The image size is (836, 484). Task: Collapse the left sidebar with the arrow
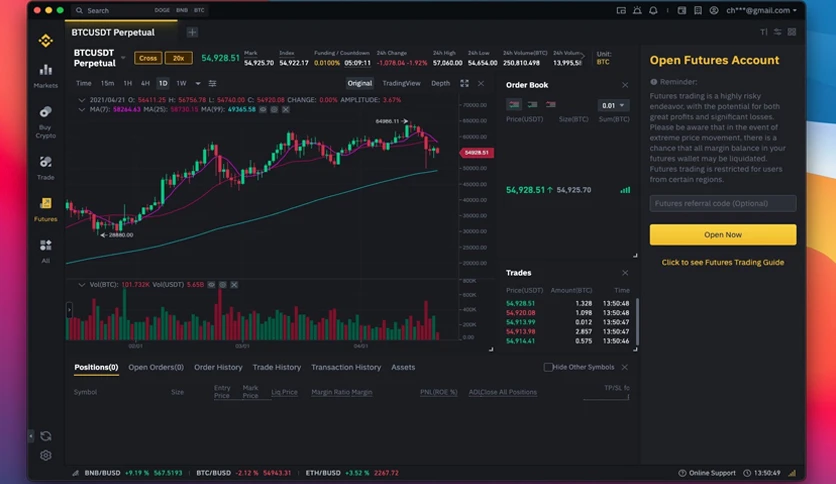(x=31, y=436)
